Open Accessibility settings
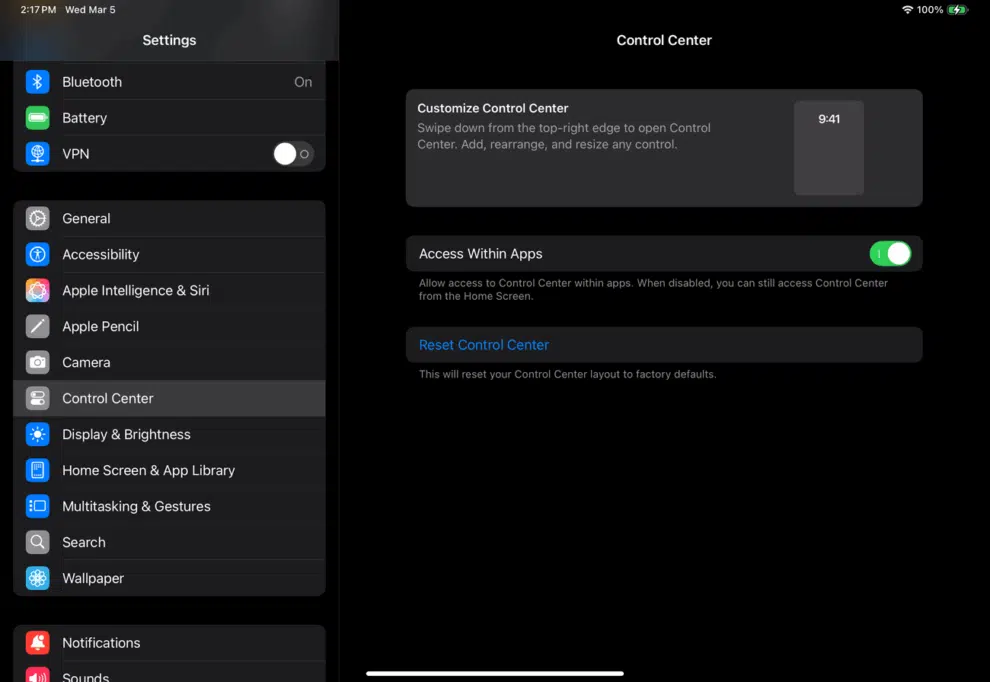Viewport: 990px width, 682px height. tap(169, 254)
